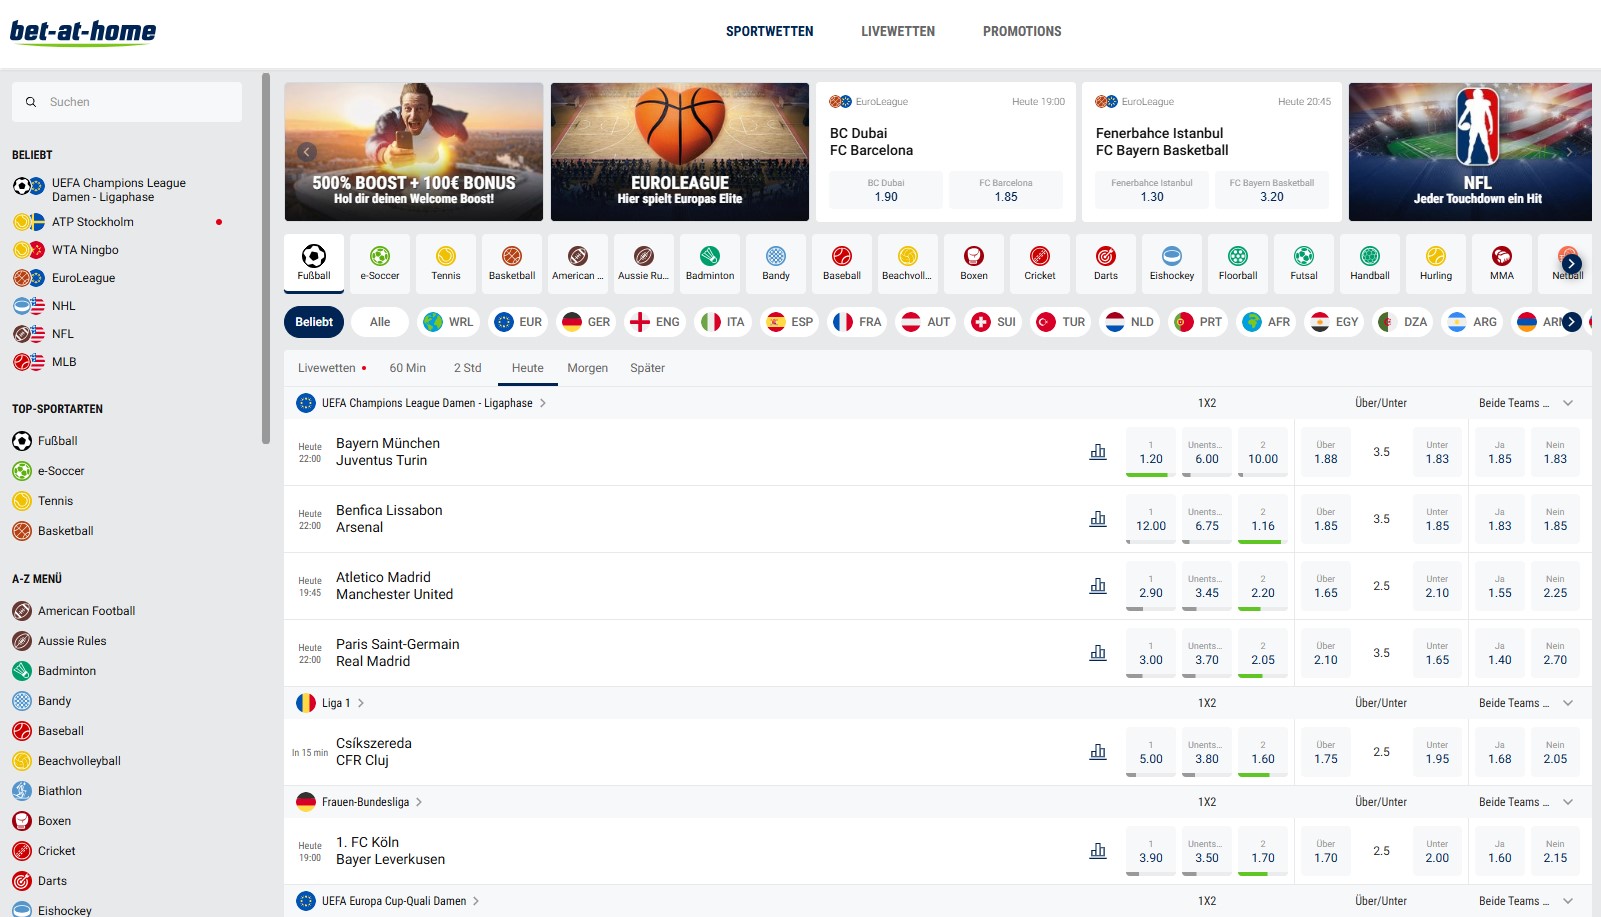This screenshot has height=917, width=1601.
Task: Open the Eishockey category from top bar
Action: click(x=1171, y=262)
